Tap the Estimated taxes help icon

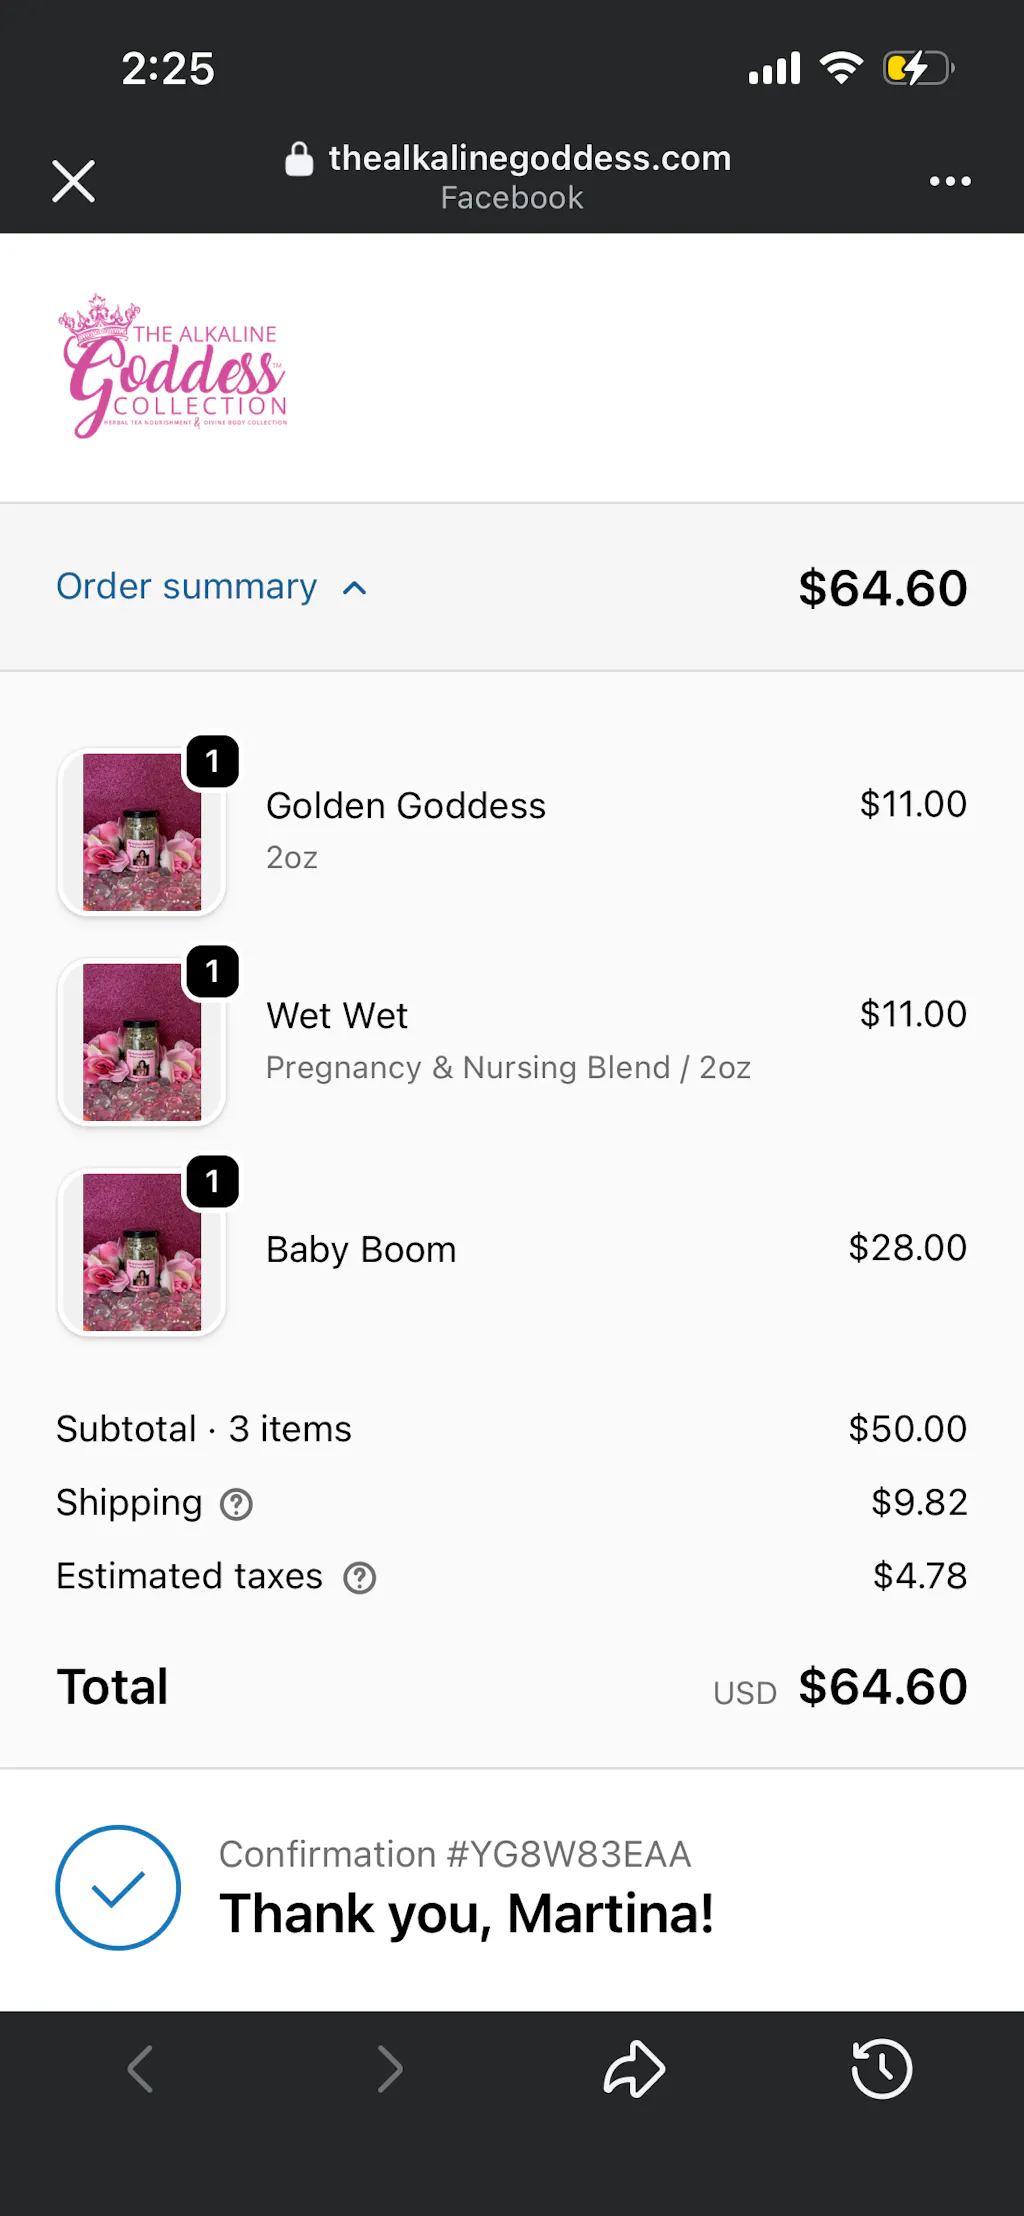[359, 1578]
